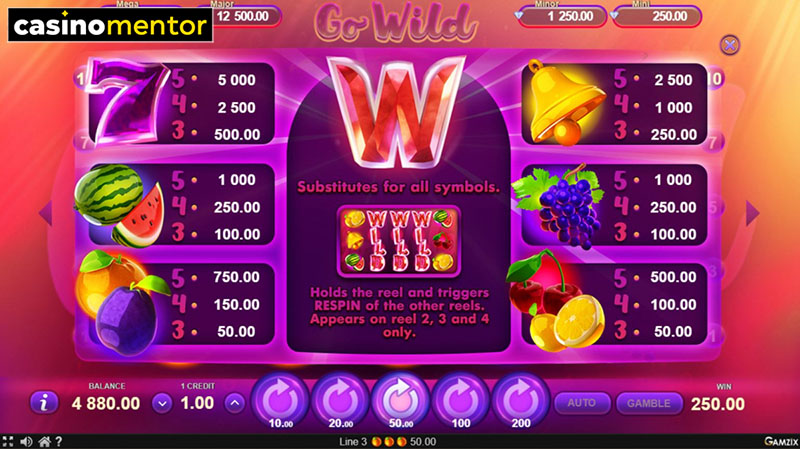Toggle fullscreen mode icon

click(8, 442)
